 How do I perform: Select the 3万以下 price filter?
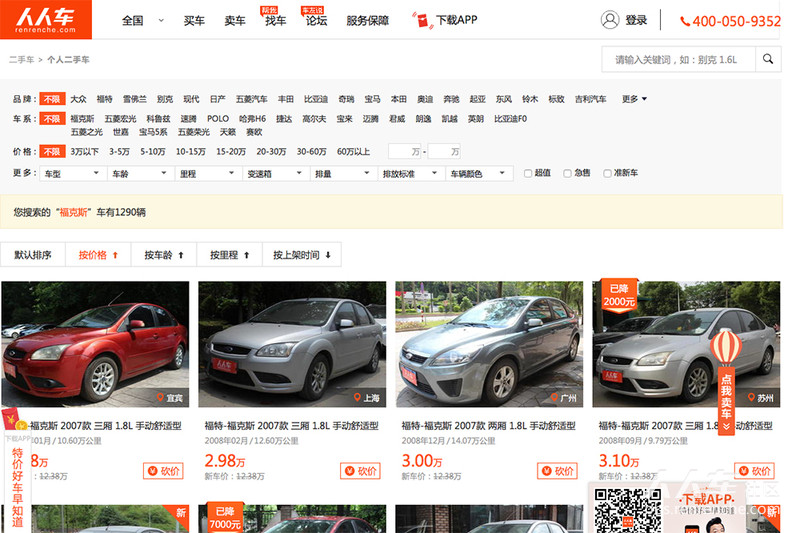[x=85, y=151]
